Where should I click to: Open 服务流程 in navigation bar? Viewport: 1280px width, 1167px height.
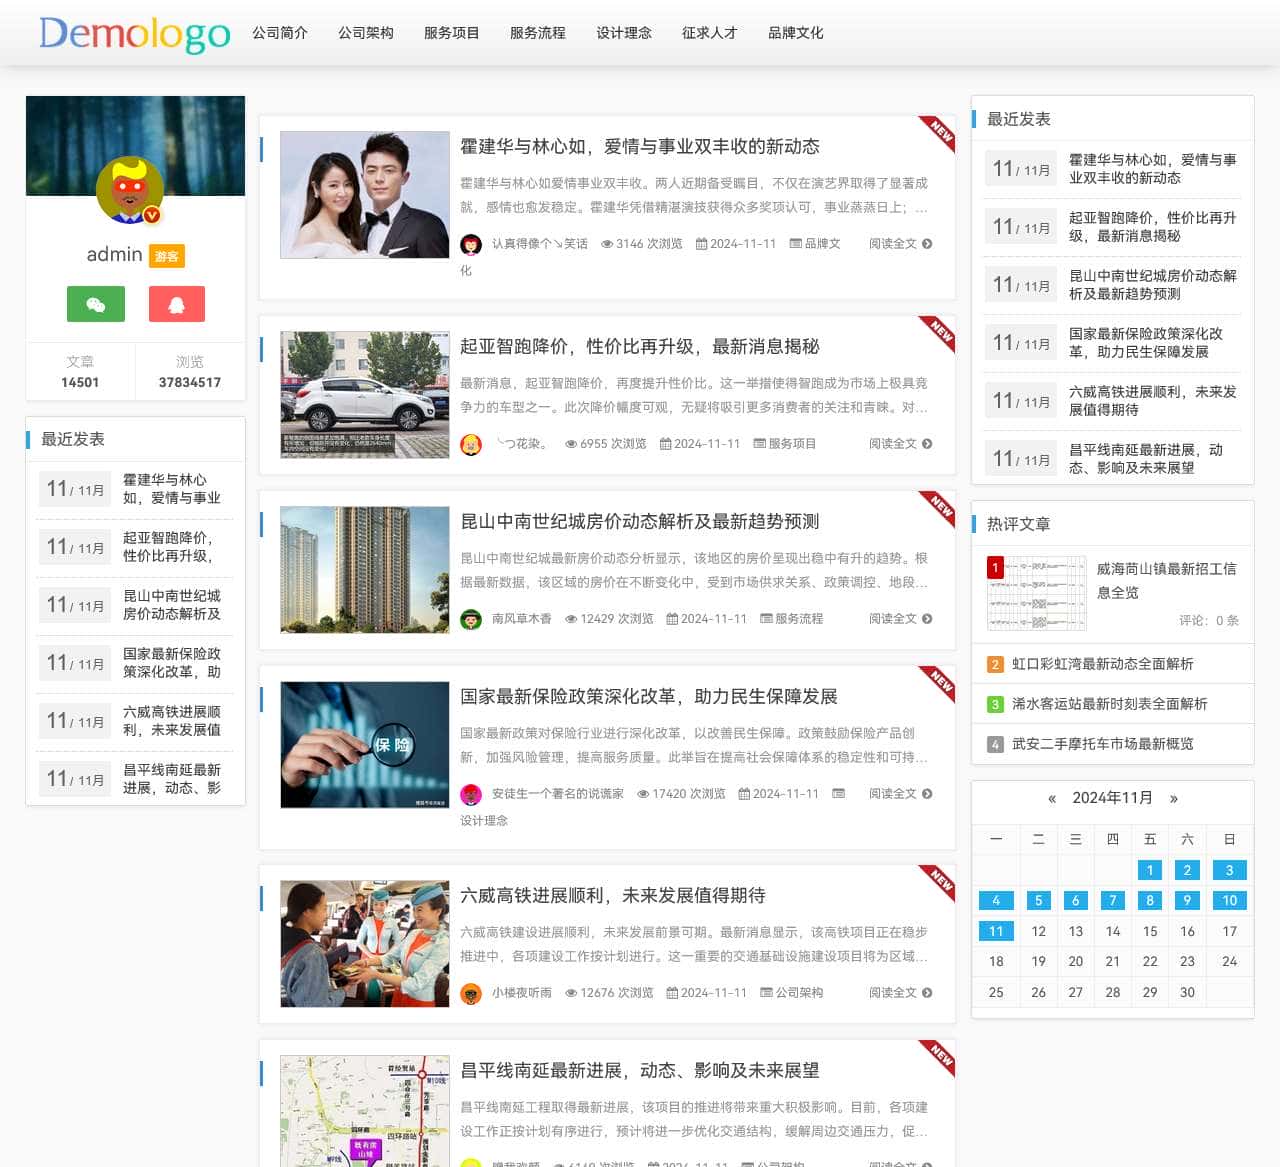pyautogui.click(x=538, y=33)
